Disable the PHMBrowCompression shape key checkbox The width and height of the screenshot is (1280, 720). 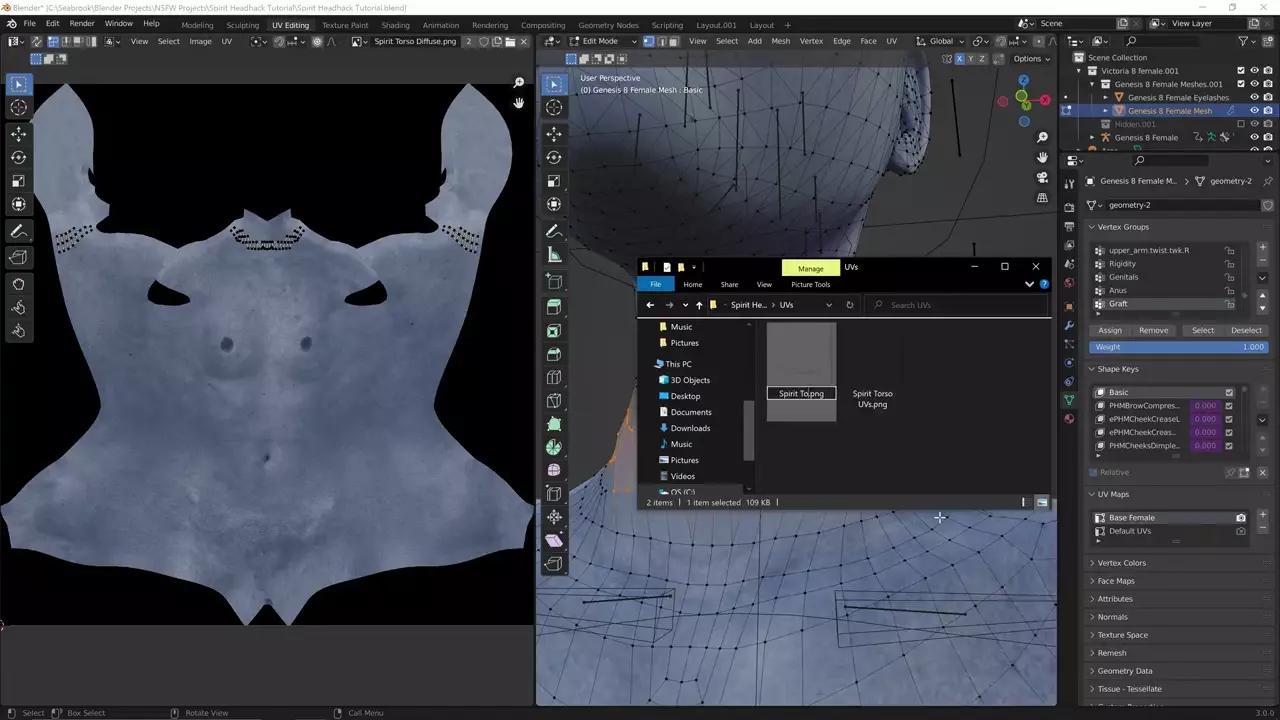point(1229,406)
